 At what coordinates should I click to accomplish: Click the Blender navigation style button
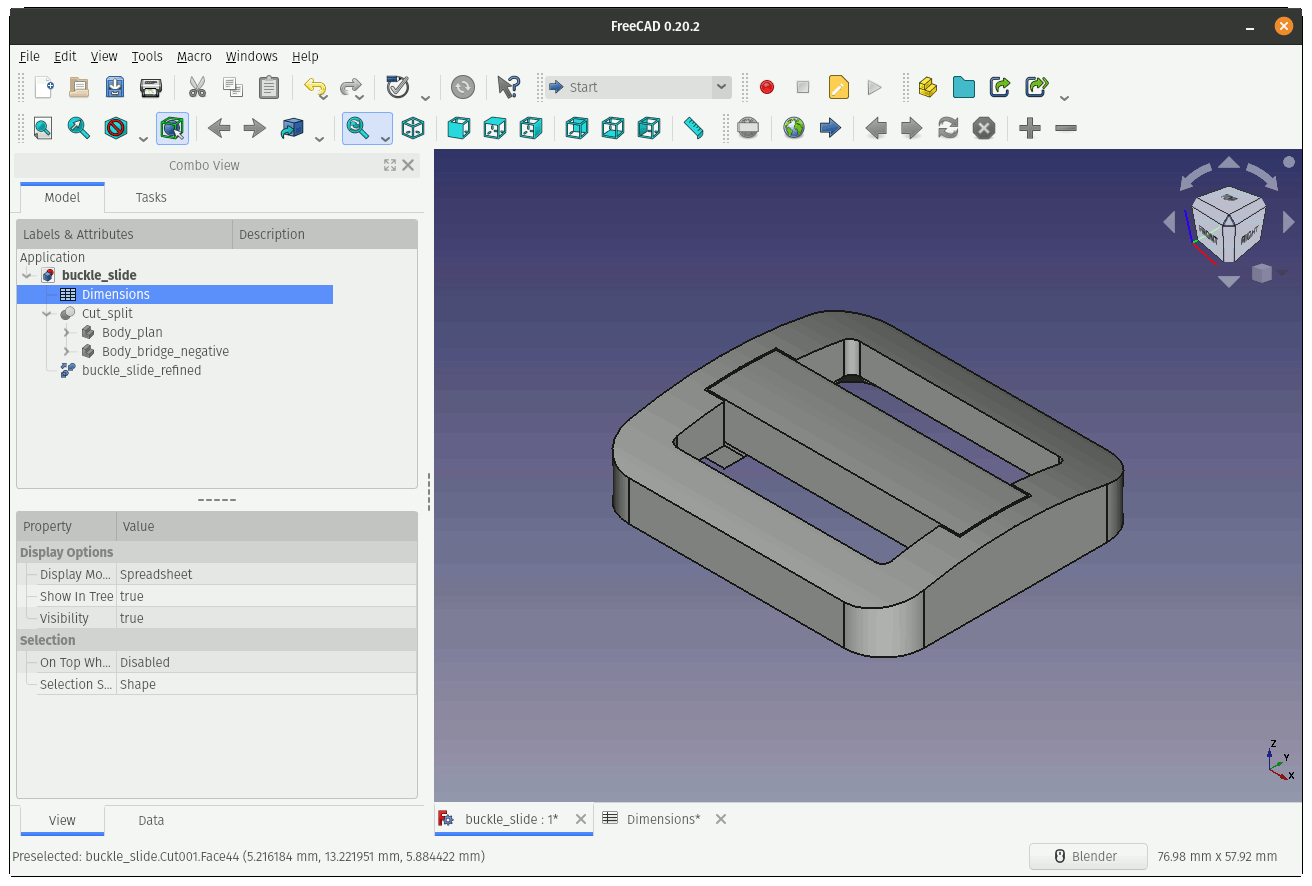(1086, 856)
